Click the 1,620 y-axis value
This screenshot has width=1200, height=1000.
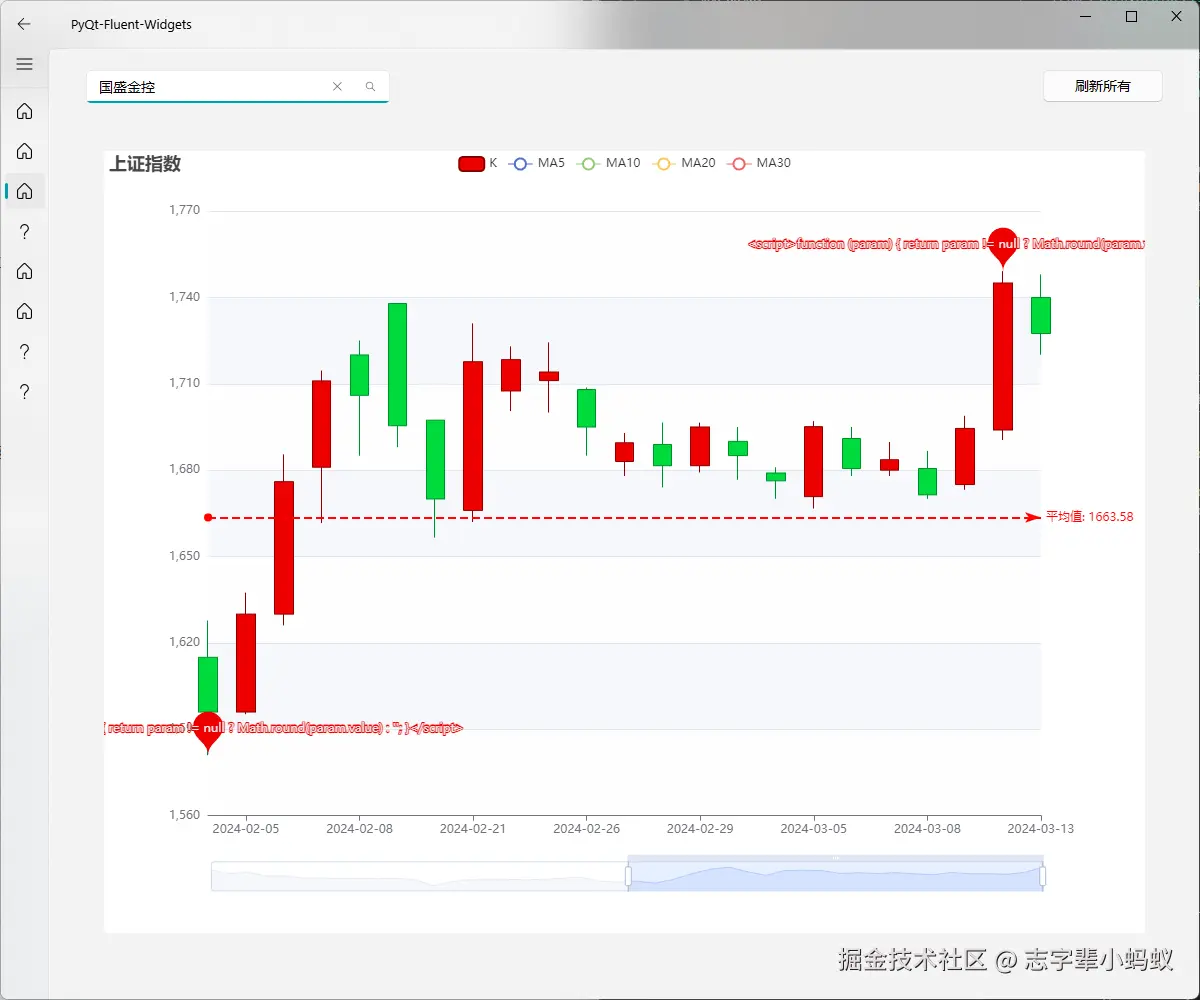[x=183, y=642]
